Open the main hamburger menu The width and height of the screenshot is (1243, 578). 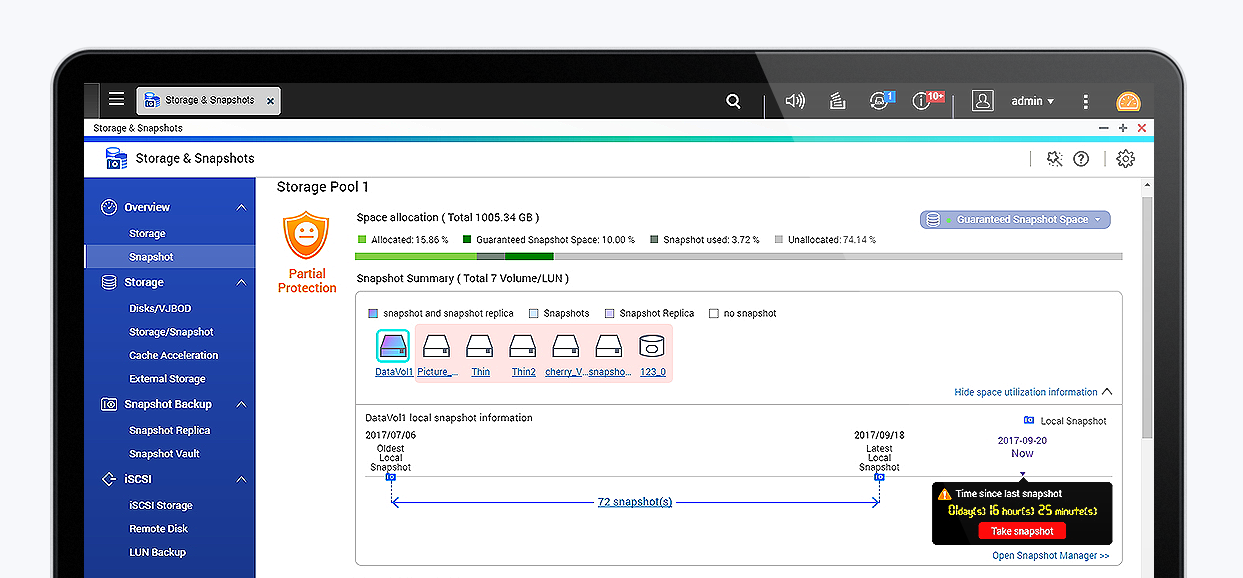(x=117, y=99)
